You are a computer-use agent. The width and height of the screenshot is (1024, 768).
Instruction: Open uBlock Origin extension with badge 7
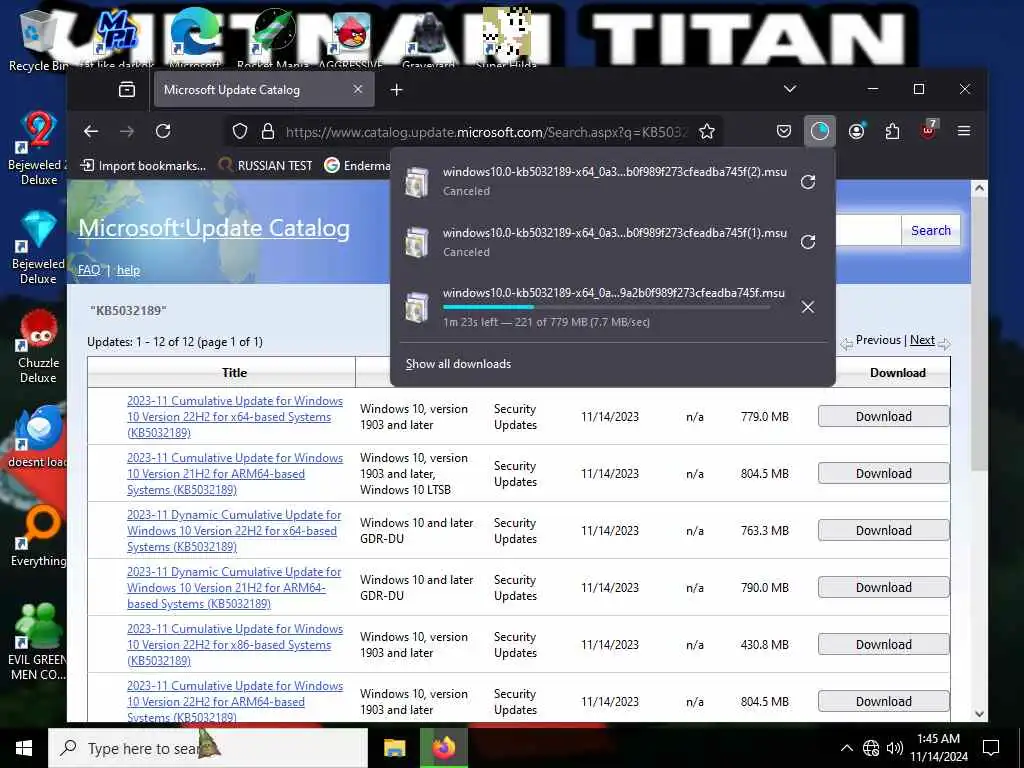coord(928,129)
